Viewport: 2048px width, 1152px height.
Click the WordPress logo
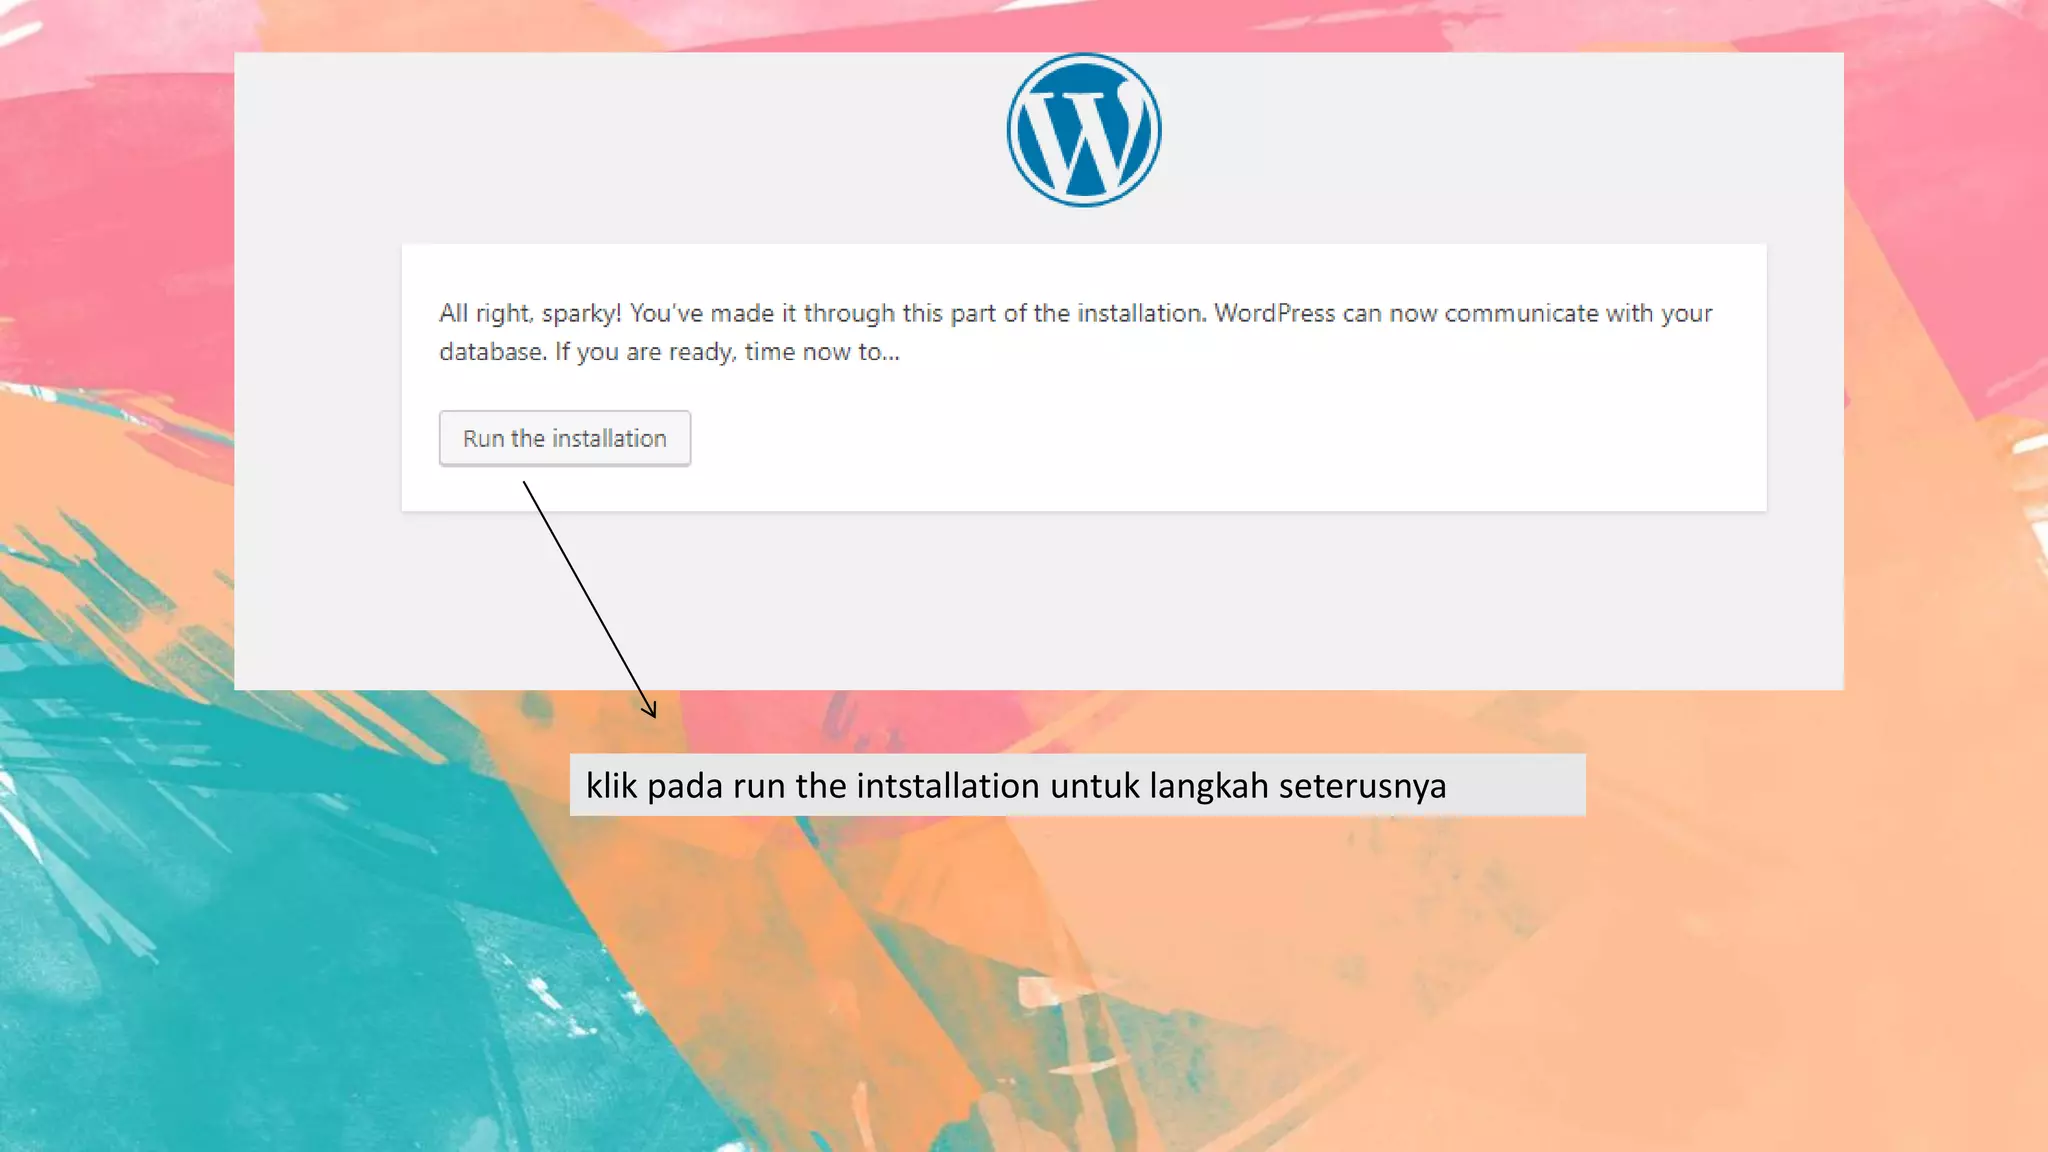click(x=1084, y=130)
